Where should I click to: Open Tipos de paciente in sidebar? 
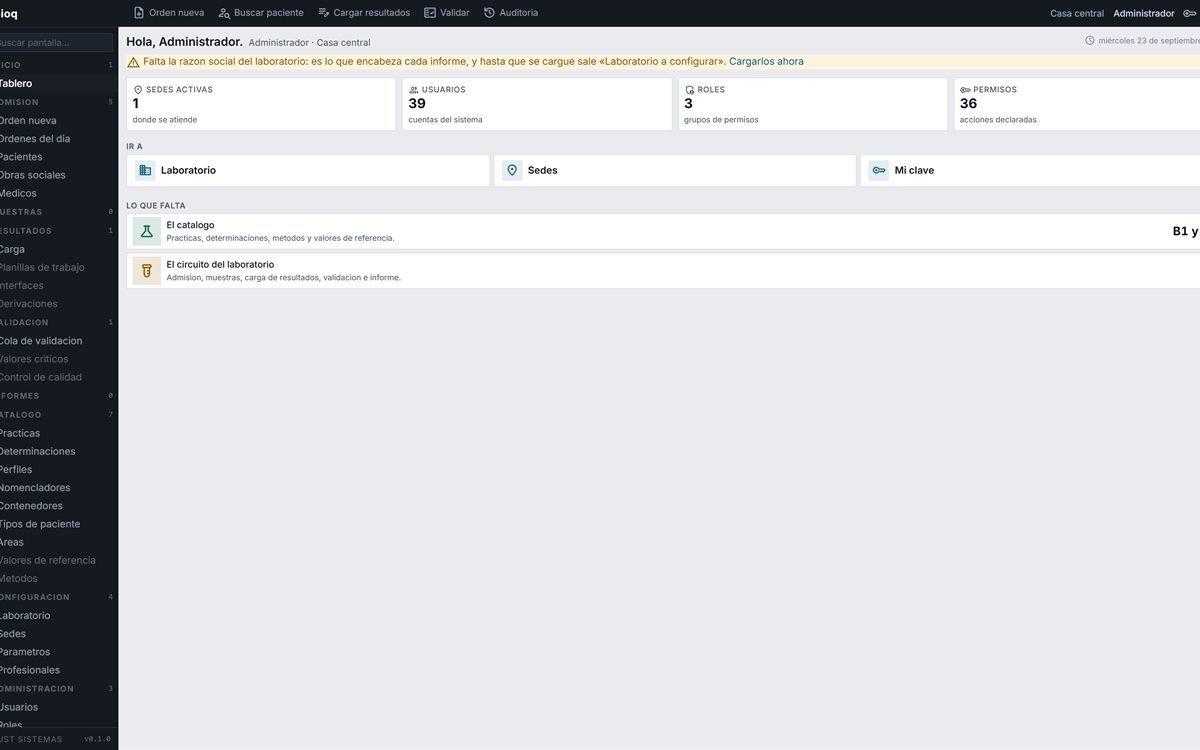(57, 524)
